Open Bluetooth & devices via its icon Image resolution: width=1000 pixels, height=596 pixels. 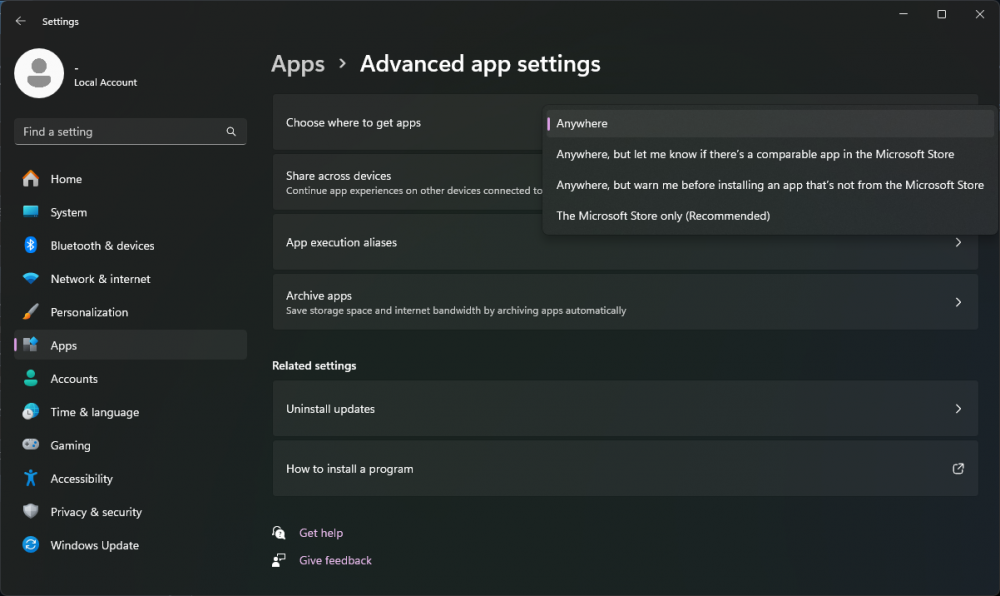(31, 246)
